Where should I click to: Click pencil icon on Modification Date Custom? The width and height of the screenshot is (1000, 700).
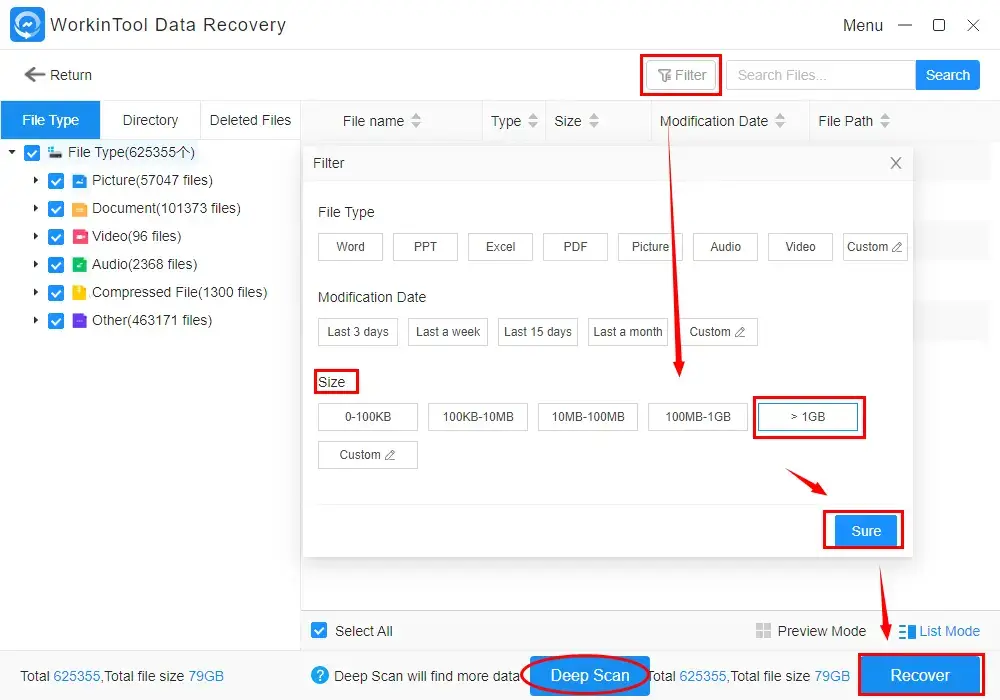tap(740, 332)
